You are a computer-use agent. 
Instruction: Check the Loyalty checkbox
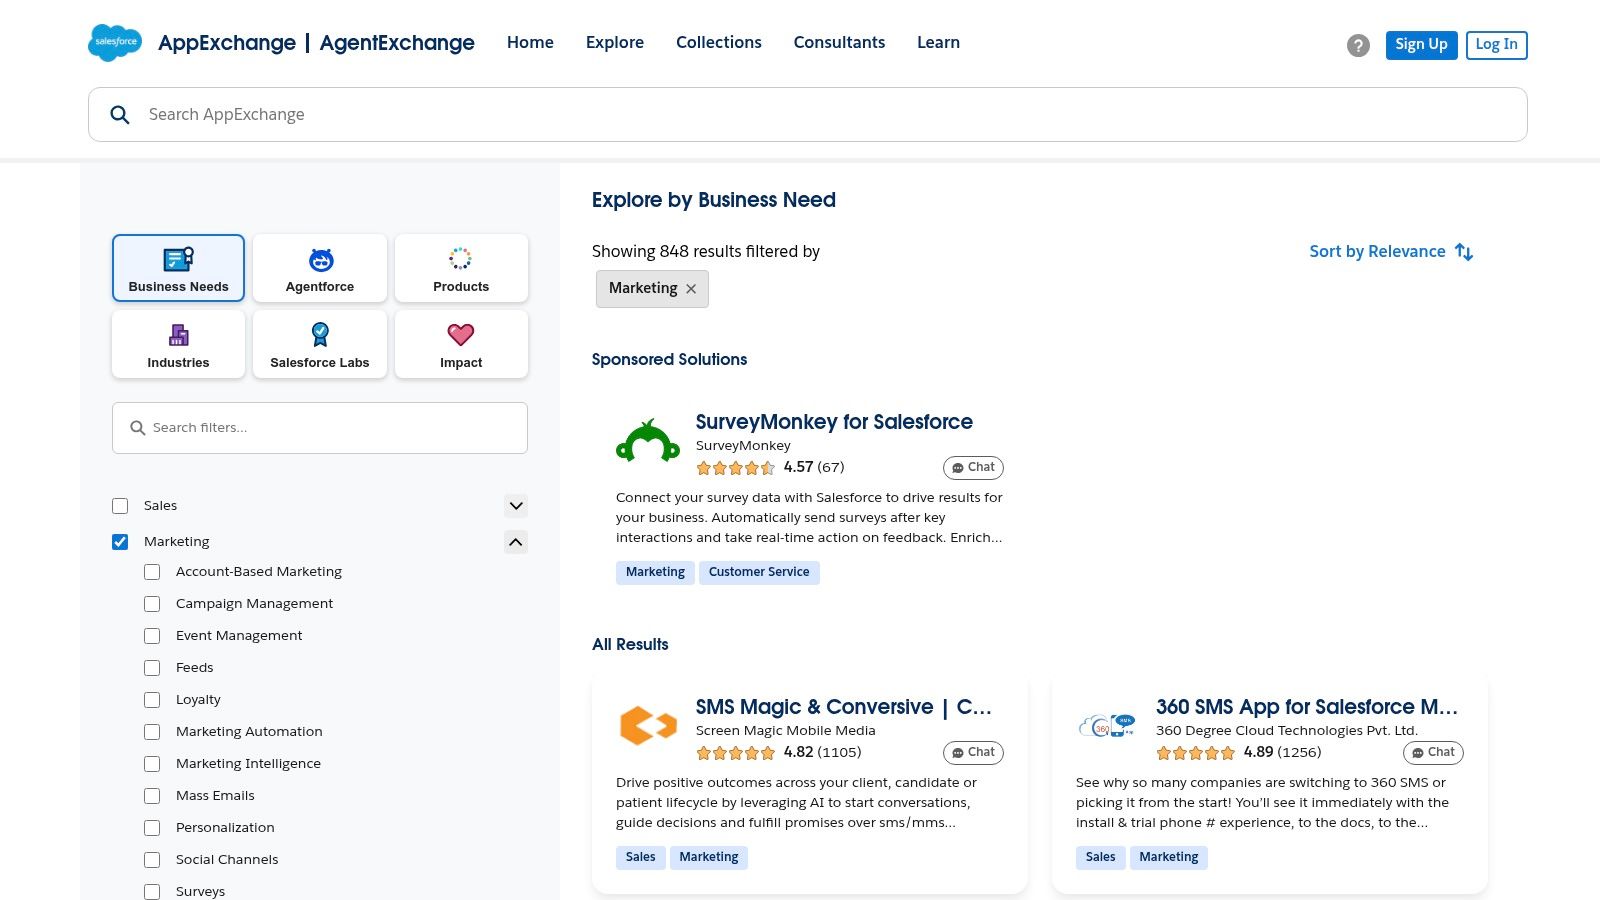152,700
